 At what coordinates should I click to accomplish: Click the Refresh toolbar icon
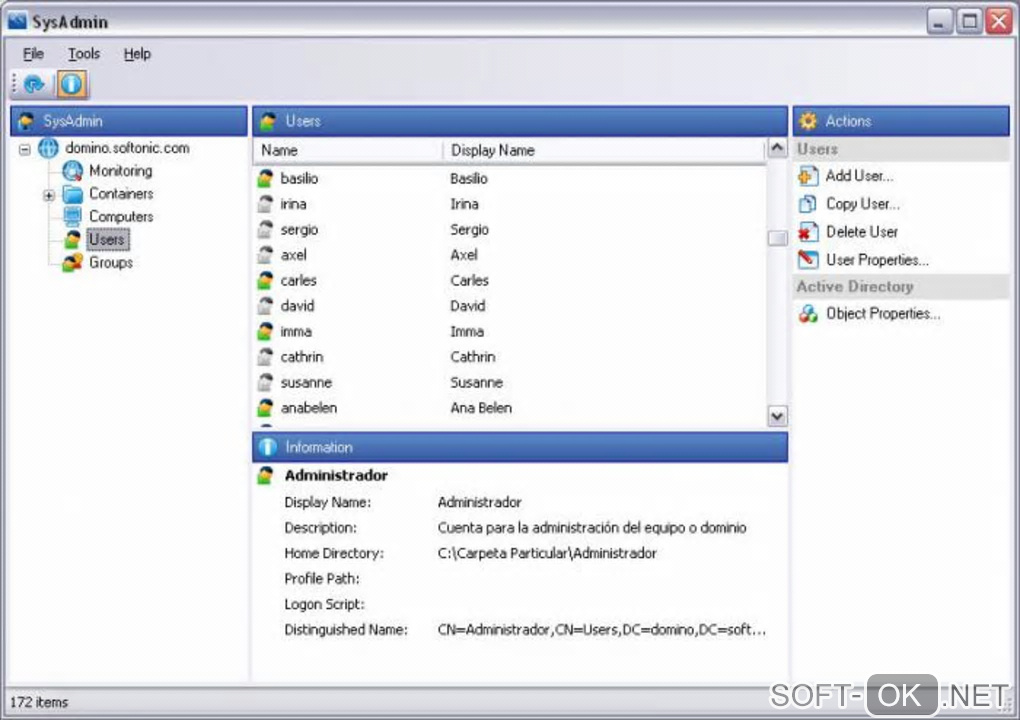33,84
